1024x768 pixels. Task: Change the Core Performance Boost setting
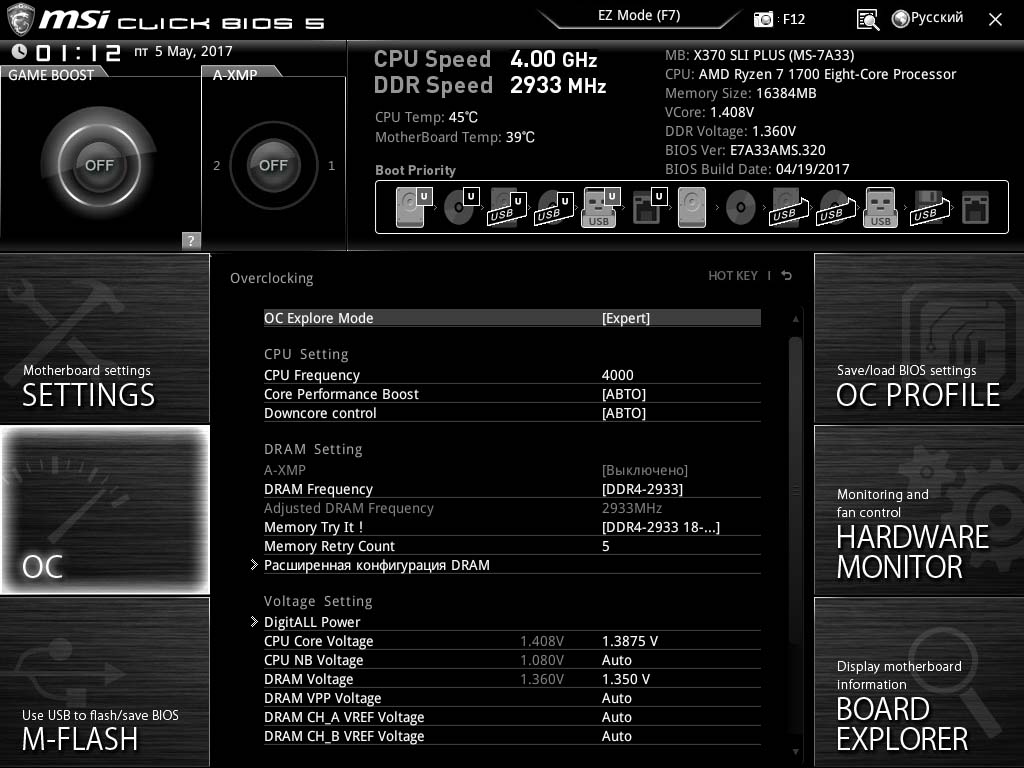point(512,394)
